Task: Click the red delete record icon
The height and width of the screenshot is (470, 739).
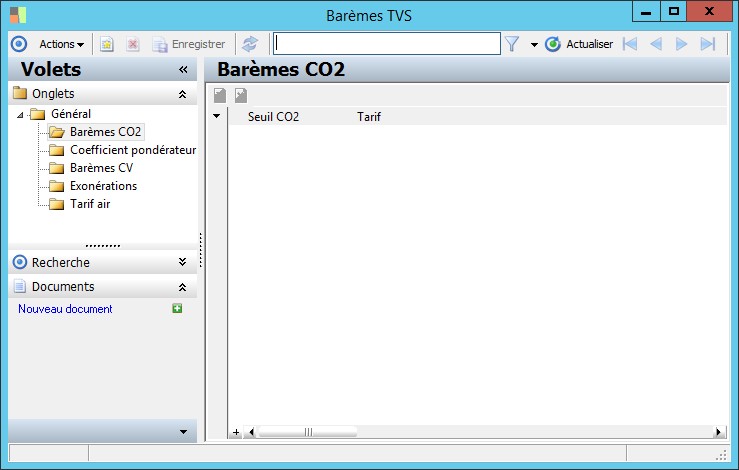Action: (x=133, y=44)
